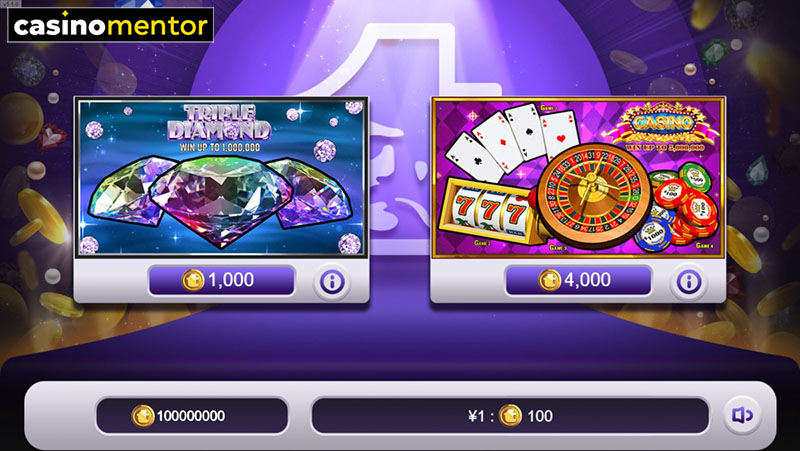The width and height of the screenshot is (800, 451).
Task: Click the version label in the corner
Action: [x=10, y=3]
